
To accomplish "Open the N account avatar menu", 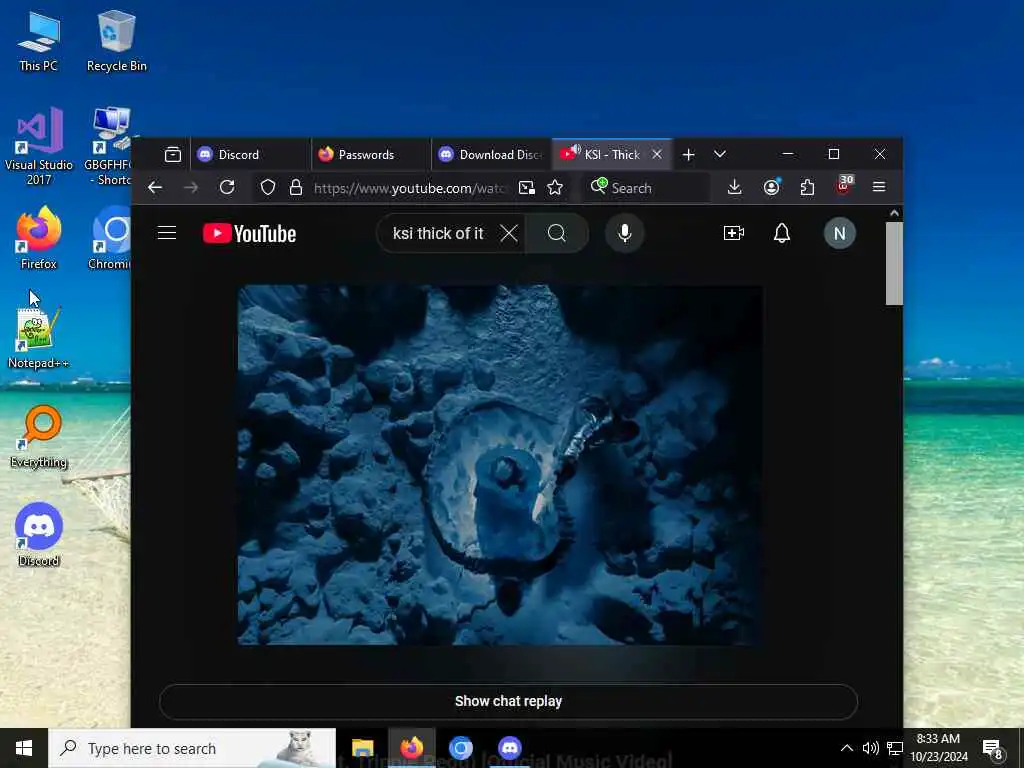I will pos(840,233).
